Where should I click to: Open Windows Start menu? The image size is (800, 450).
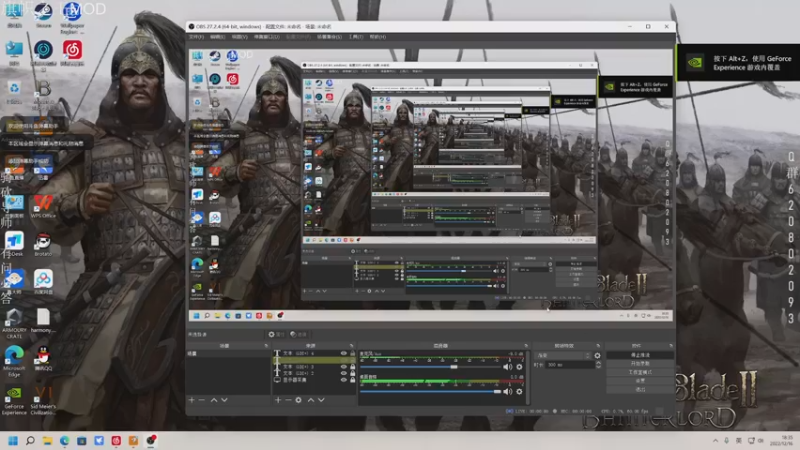click(13, 440)
